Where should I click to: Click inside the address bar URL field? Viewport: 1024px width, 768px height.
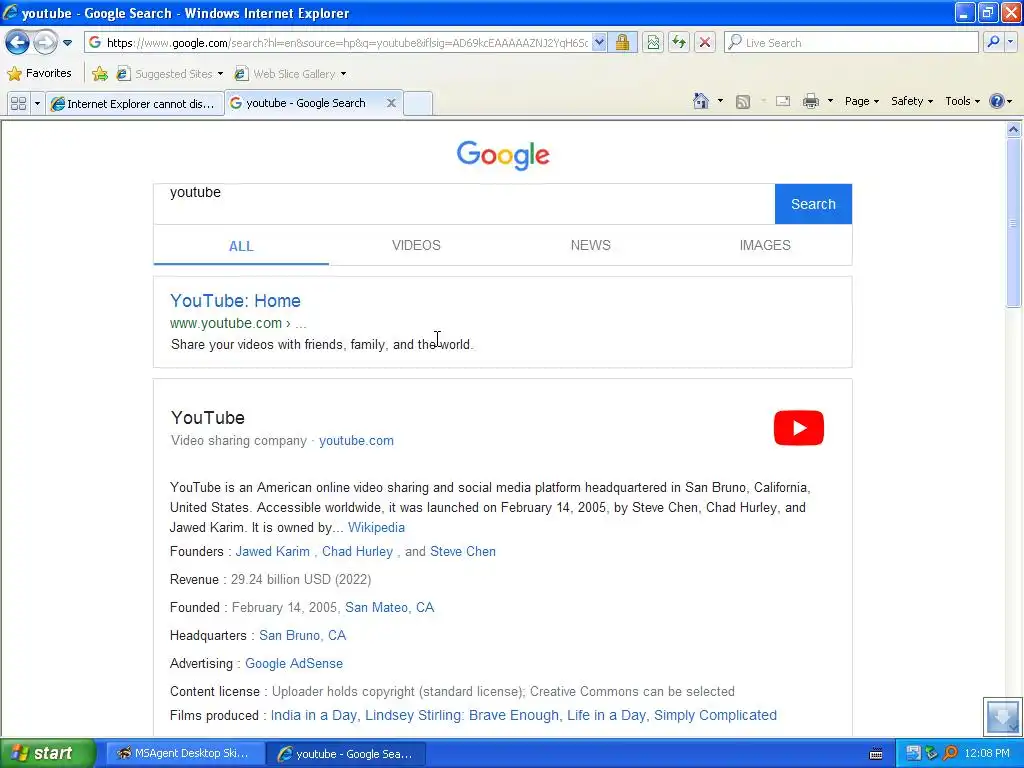tap(346, 43)
